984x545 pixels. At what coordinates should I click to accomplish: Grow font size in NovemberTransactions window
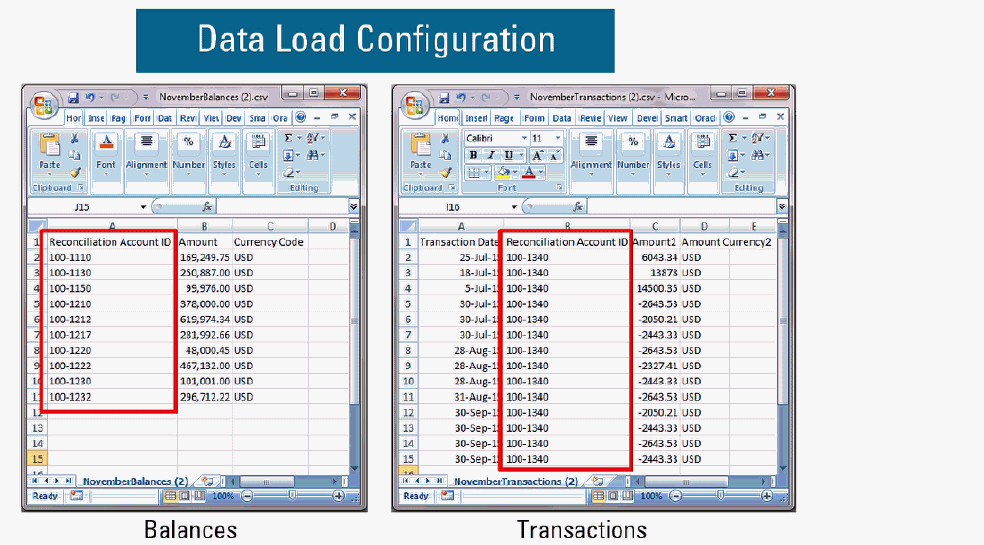(537, 156)
